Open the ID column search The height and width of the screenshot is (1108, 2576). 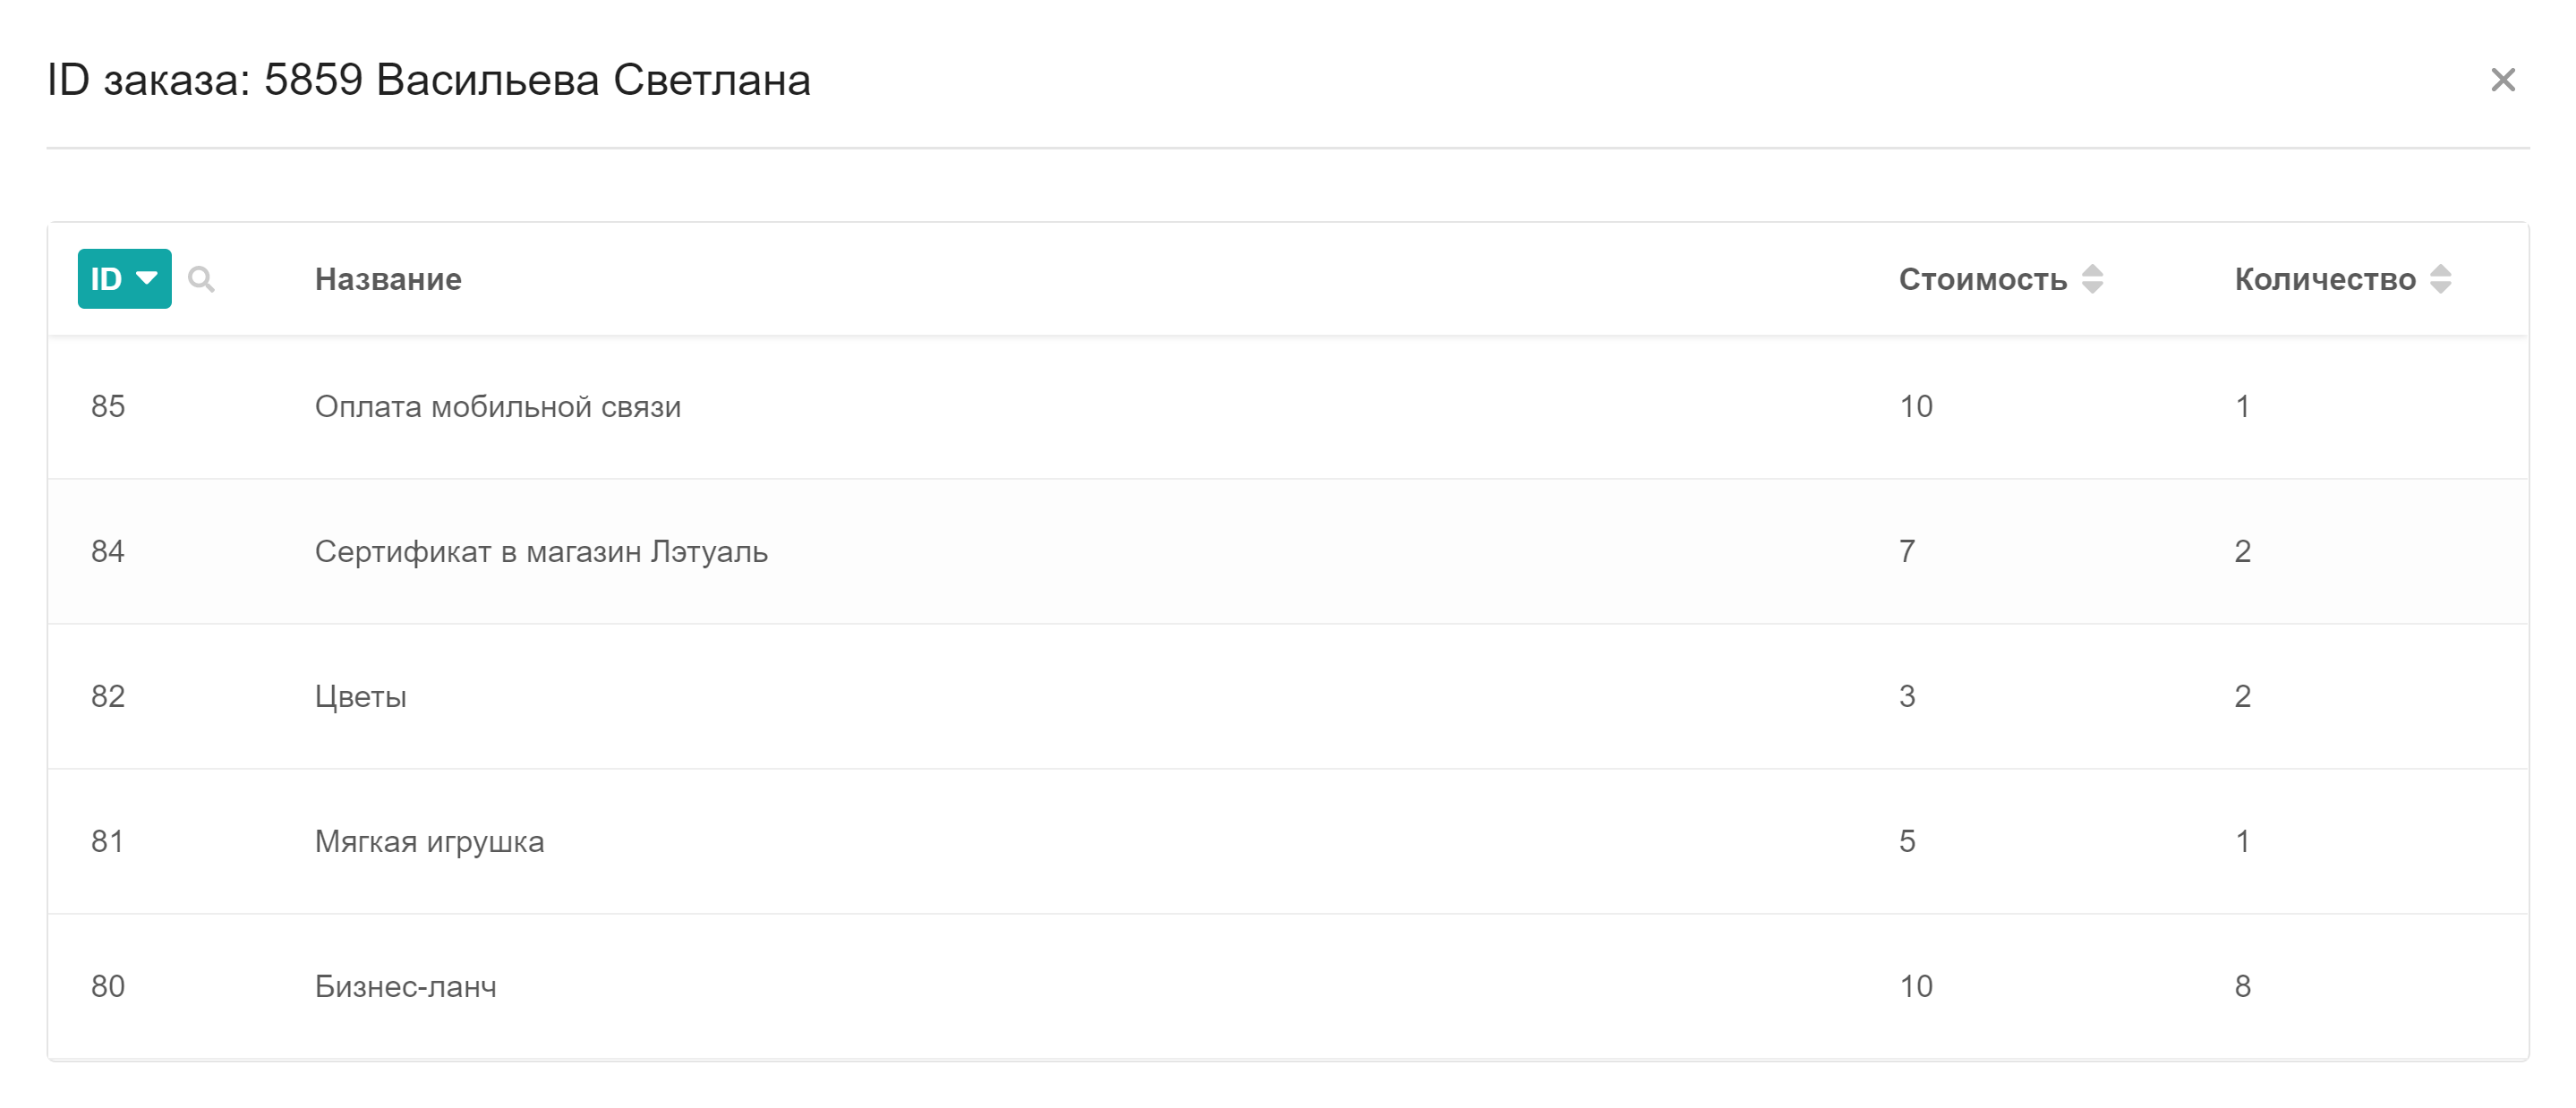tap(201, 279)
